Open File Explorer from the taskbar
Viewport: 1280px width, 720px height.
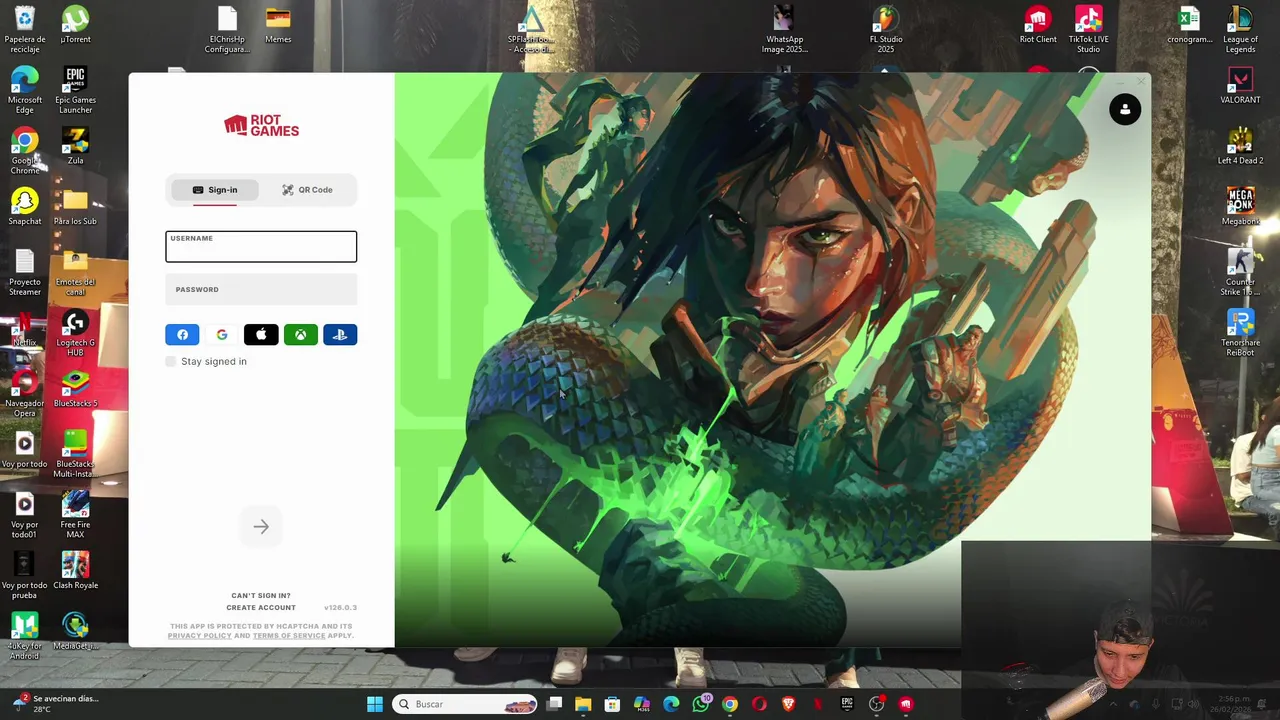583,704
